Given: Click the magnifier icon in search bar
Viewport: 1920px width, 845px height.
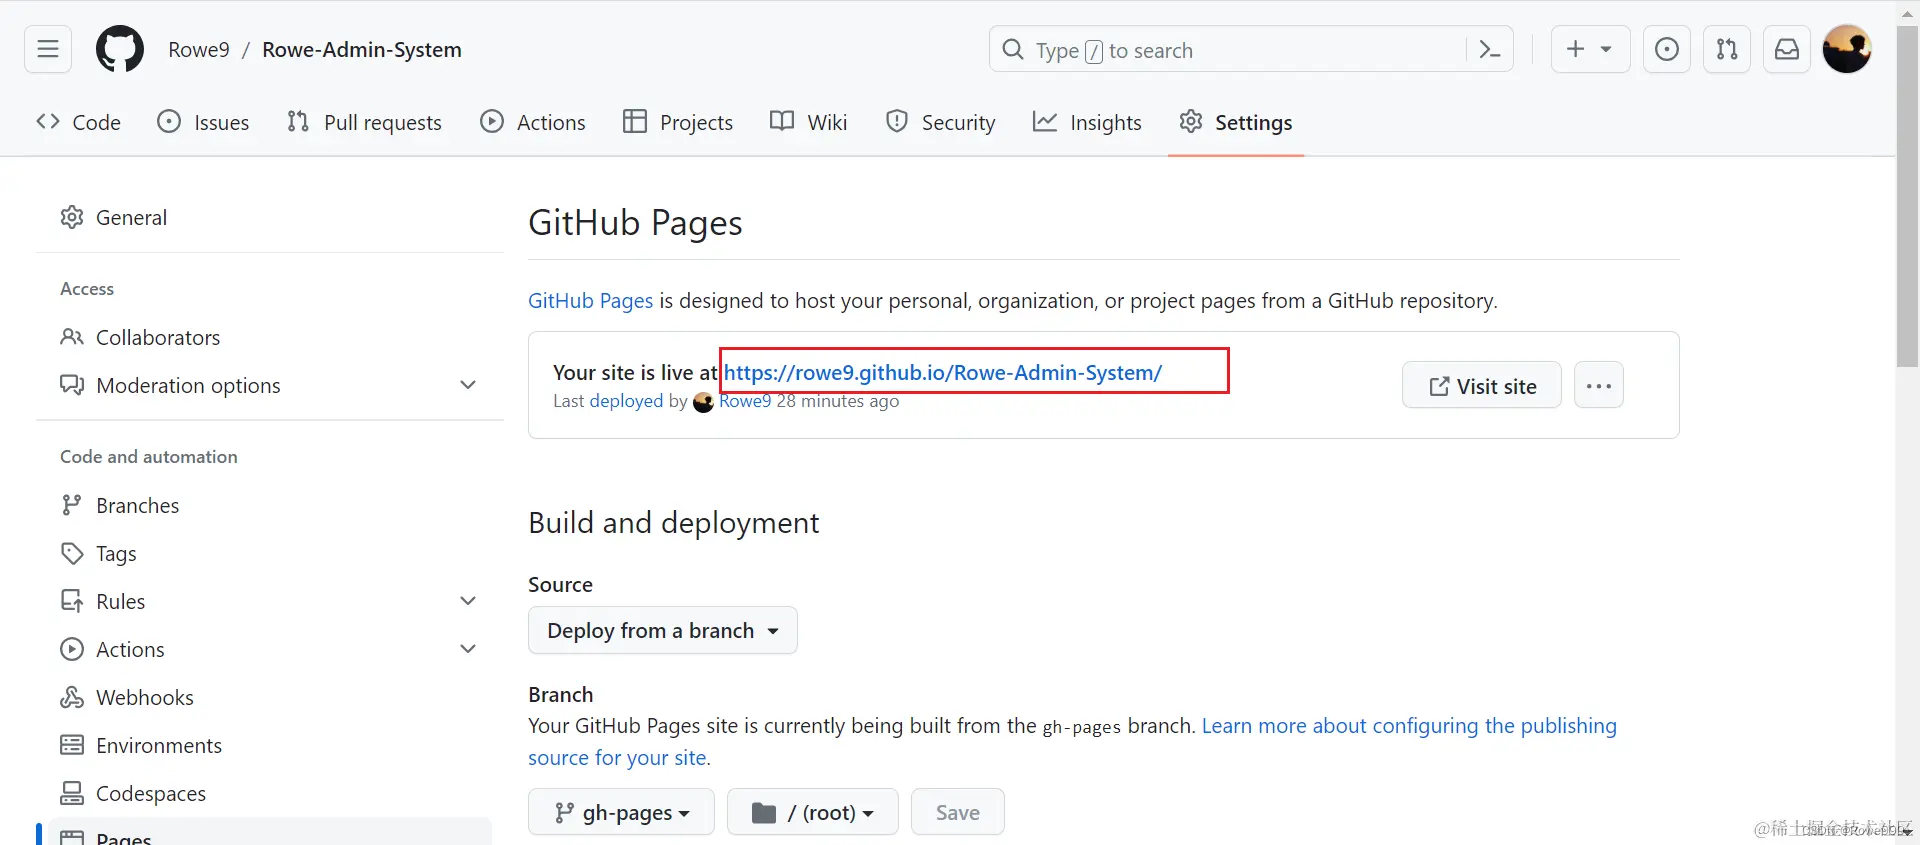Looking at the screenshot, I should 1013,49.
